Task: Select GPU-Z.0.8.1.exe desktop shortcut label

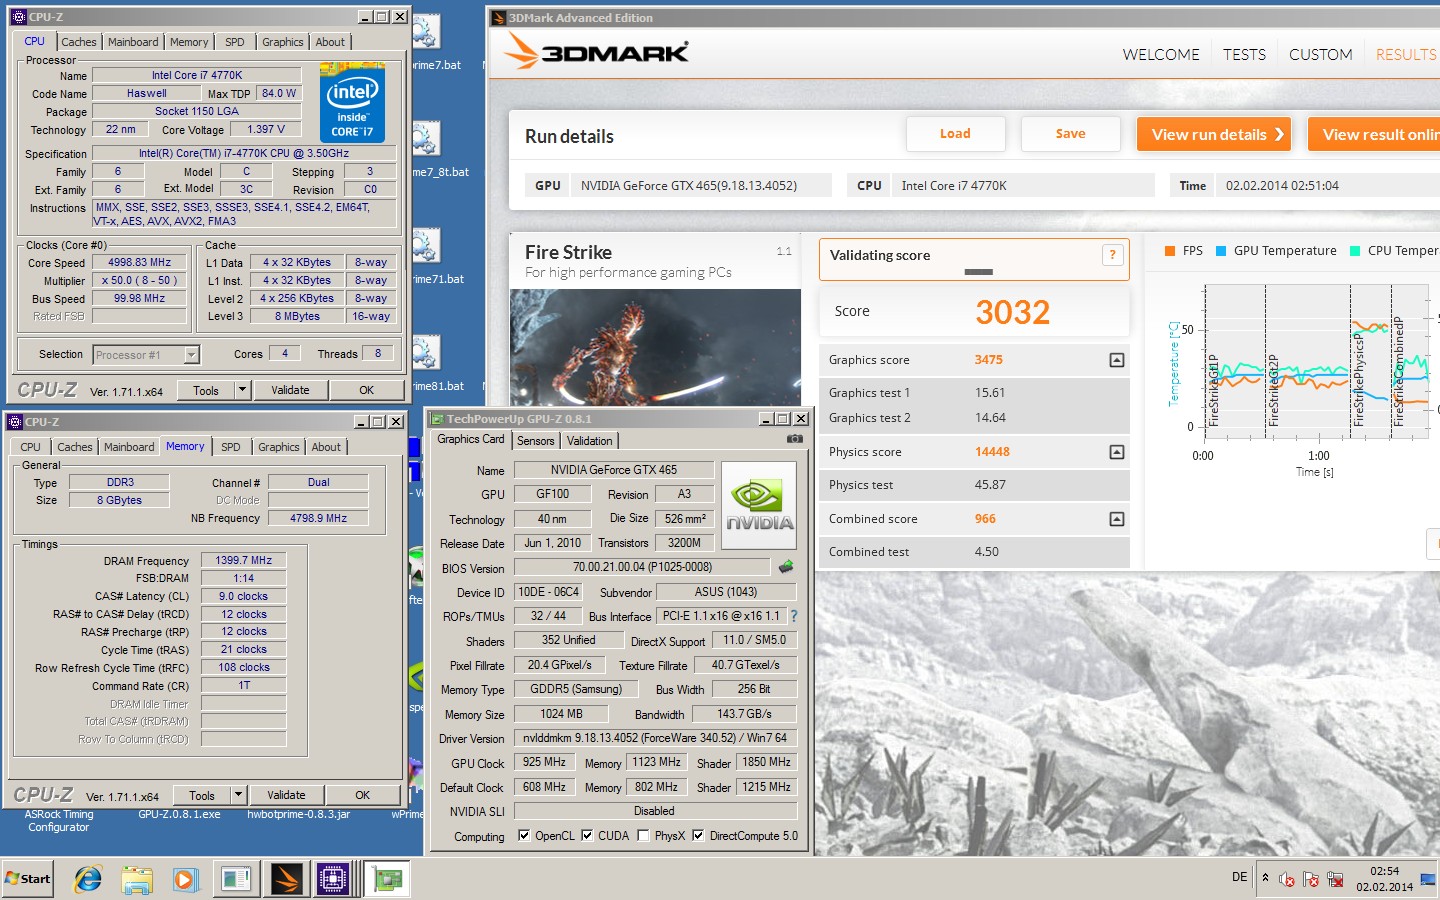Action: coord(179,814)
